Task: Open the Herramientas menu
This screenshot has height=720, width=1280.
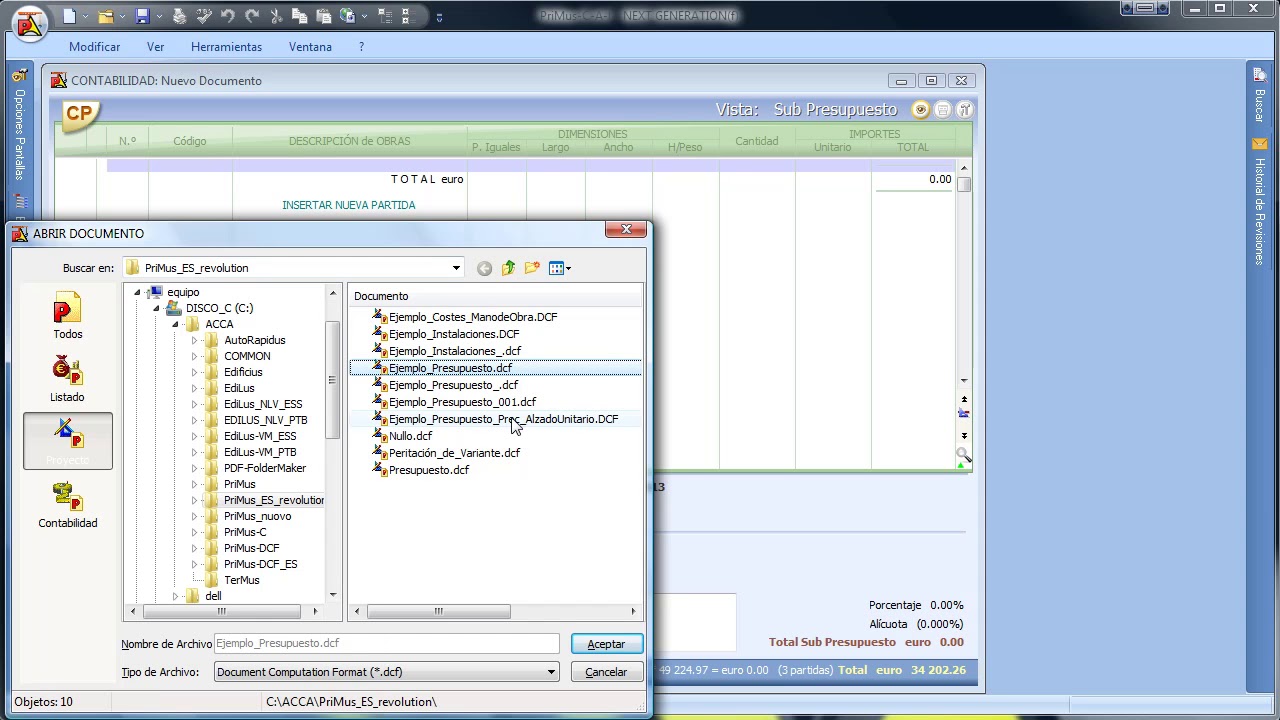Action: click(226, 47)
